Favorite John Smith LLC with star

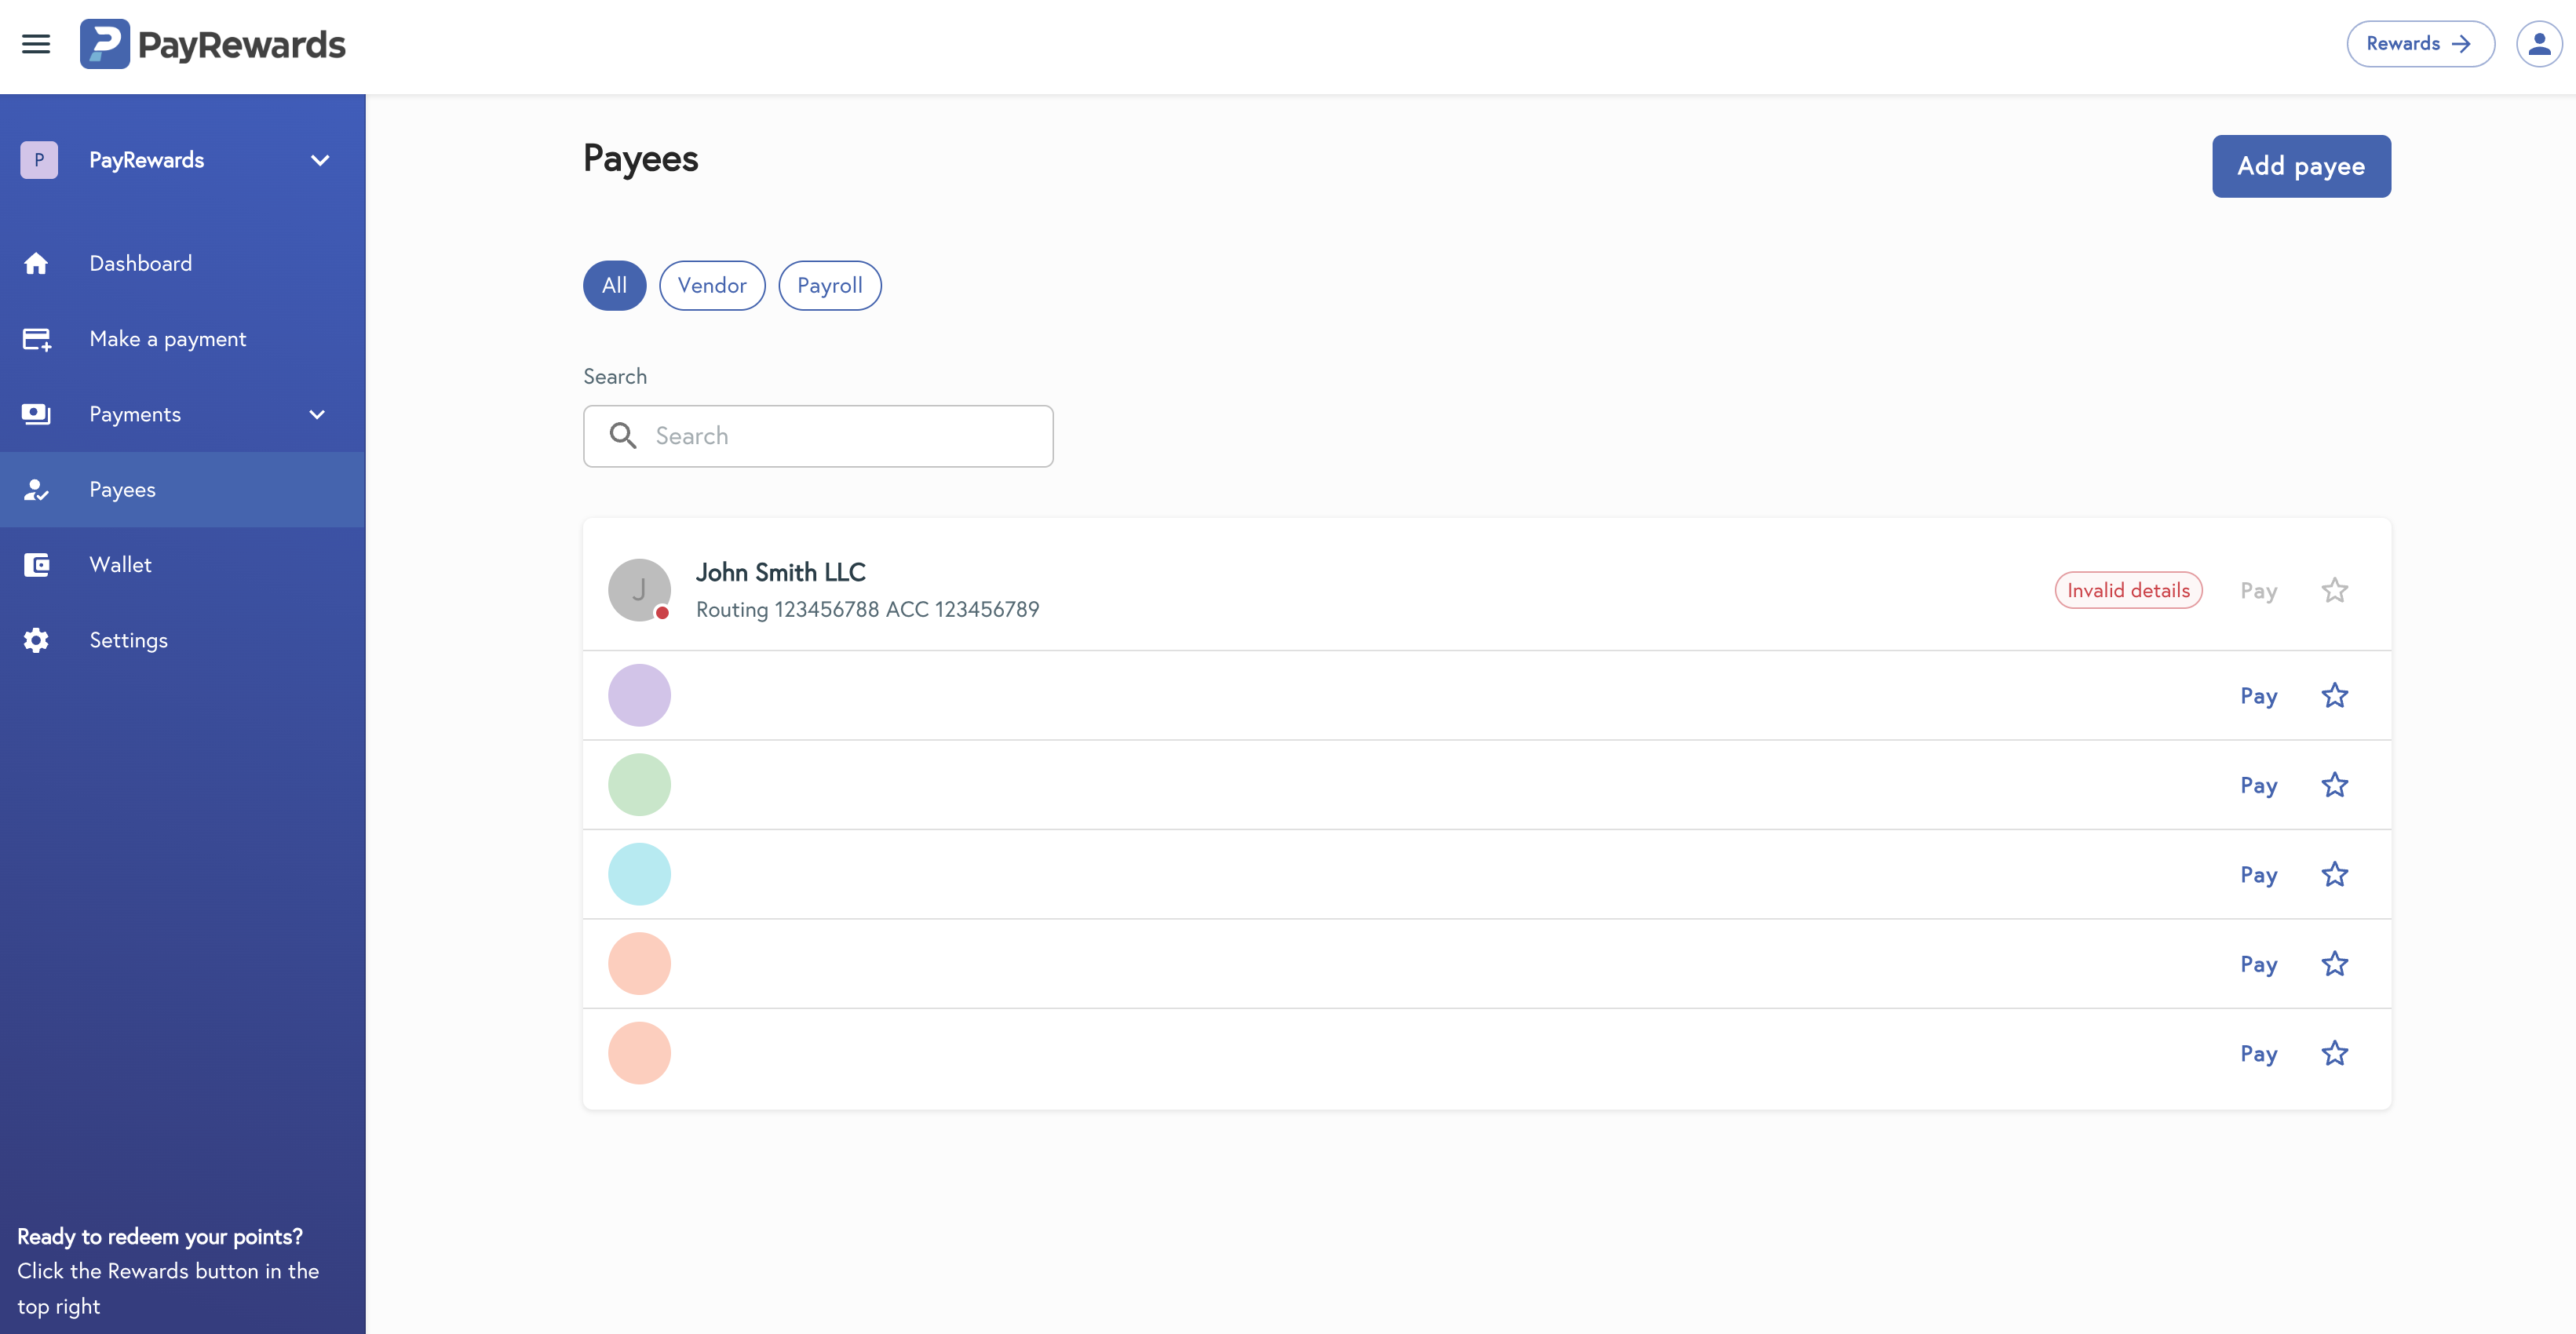[x=2334, y=590]
